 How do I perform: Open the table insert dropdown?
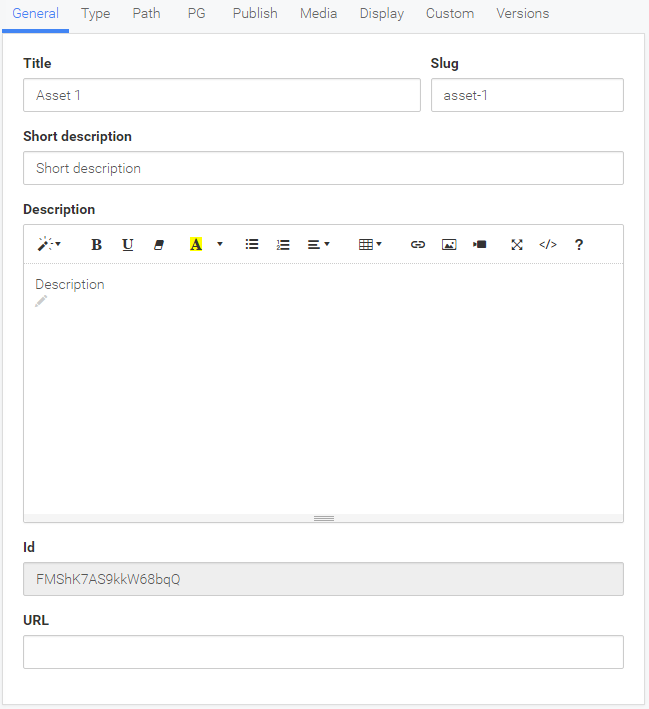pos(370,245)
